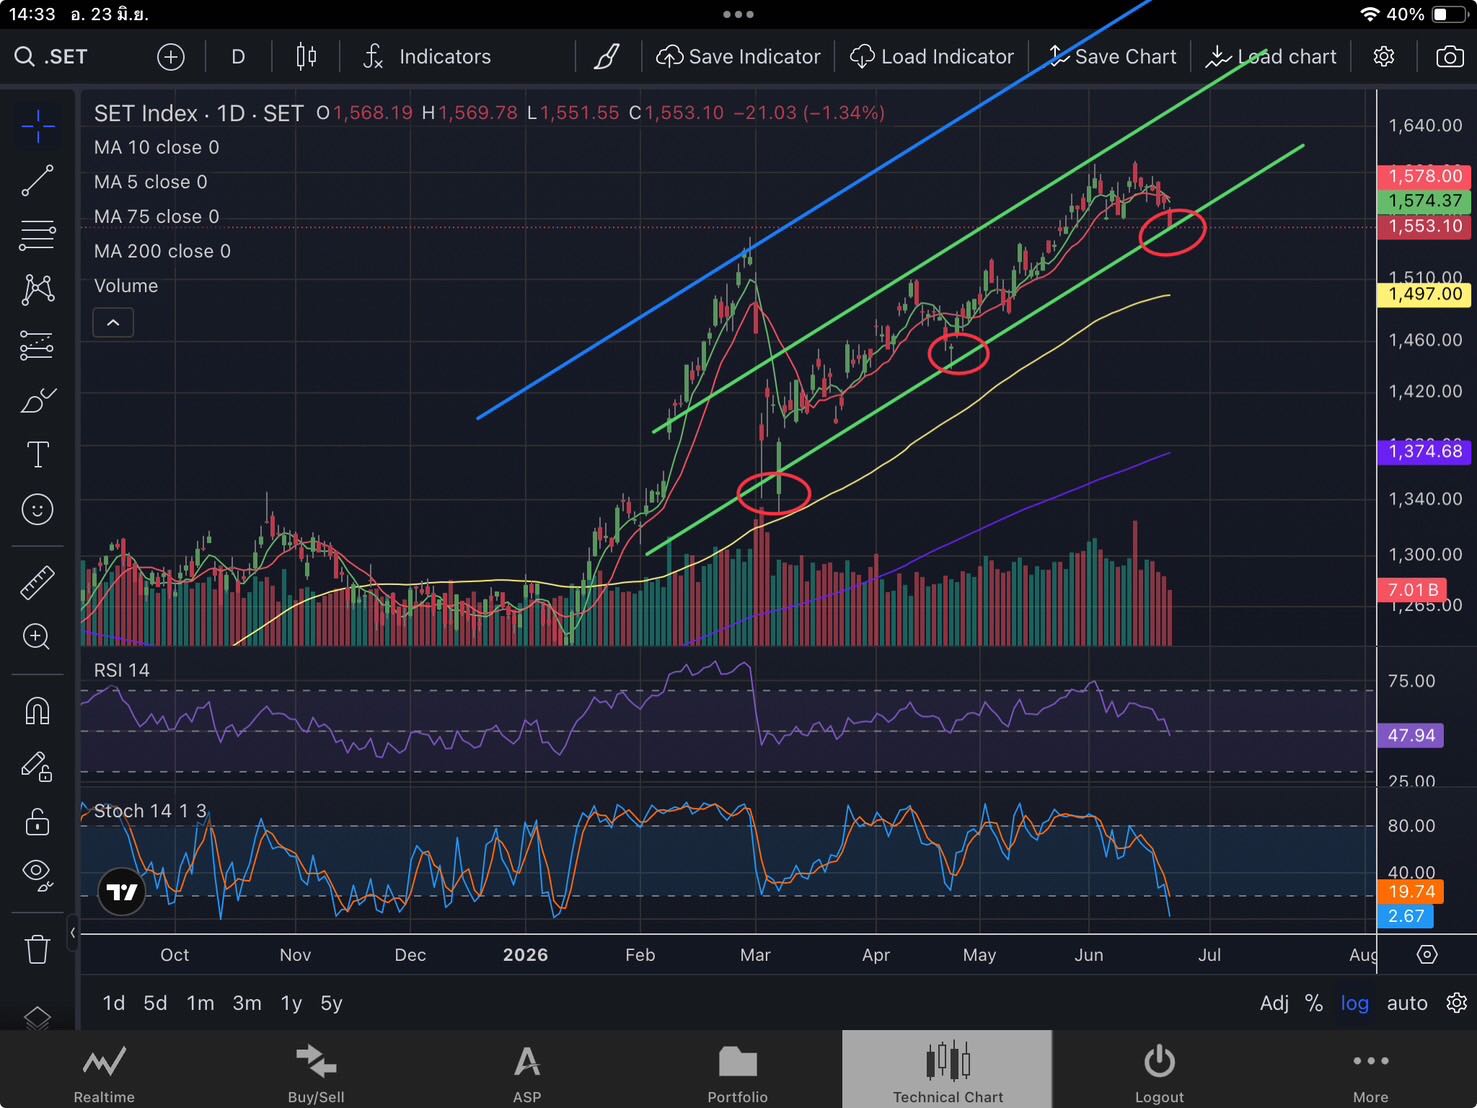1477x1108 pixels.
Task: Select the crosshair cursor tool
Action: tap(37, 126)
